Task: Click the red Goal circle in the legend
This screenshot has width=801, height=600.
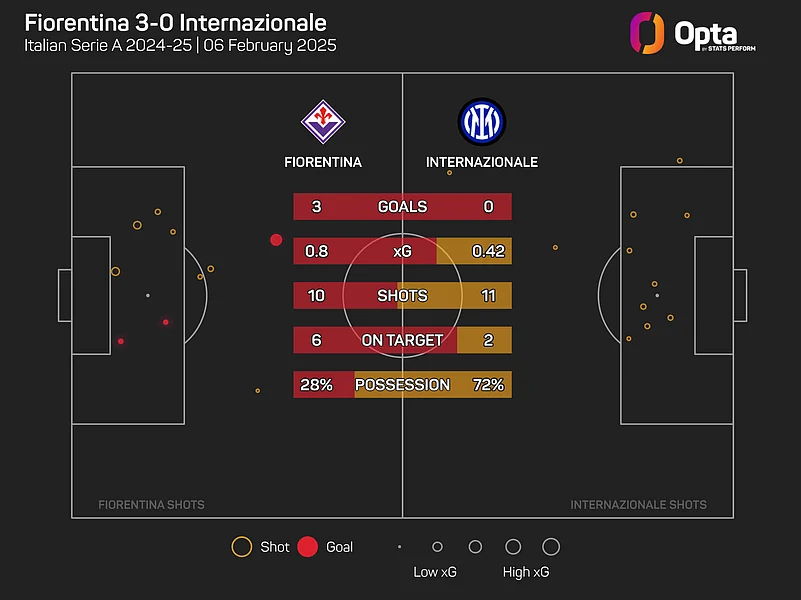Action: pyautogui.click(x=308, y=547)
